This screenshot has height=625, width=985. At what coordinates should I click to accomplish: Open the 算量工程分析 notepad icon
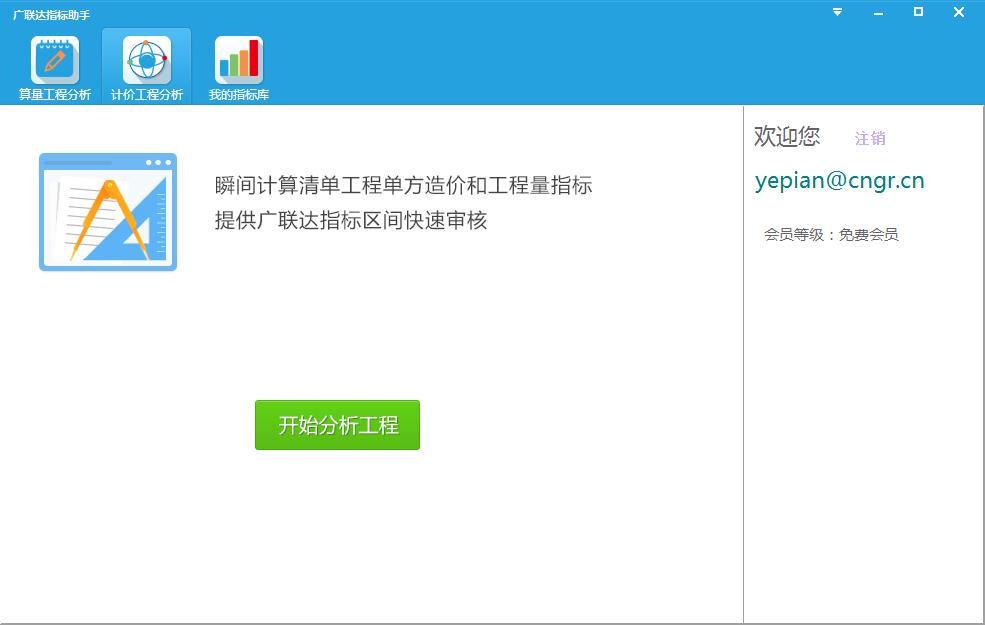coord(55,60)
